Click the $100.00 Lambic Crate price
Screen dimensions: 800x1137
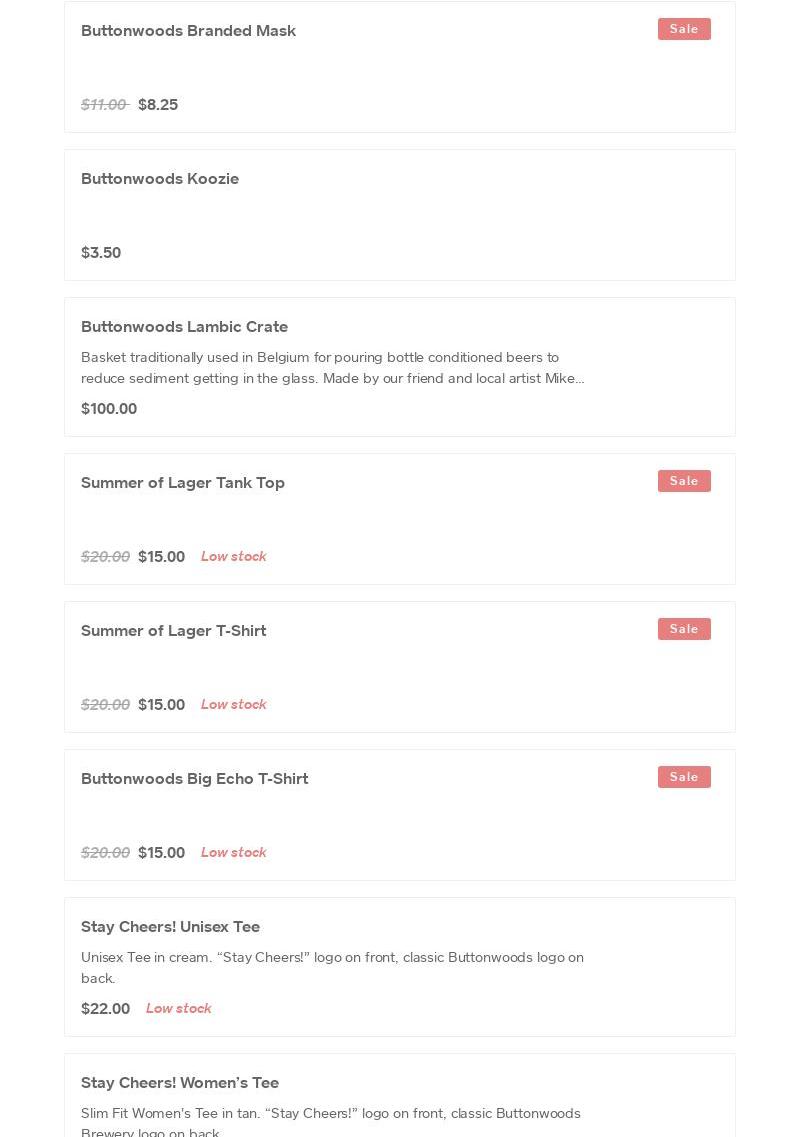pyautogui.click(x=109, y=409)
